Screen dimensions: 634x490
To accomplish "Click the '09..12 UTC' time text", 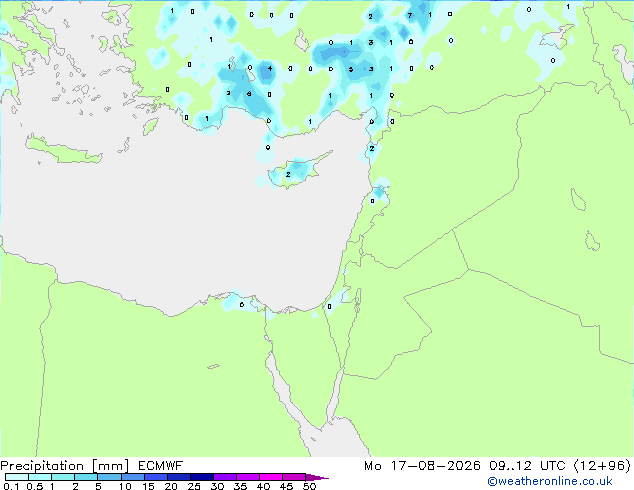I will click(527, 466).
